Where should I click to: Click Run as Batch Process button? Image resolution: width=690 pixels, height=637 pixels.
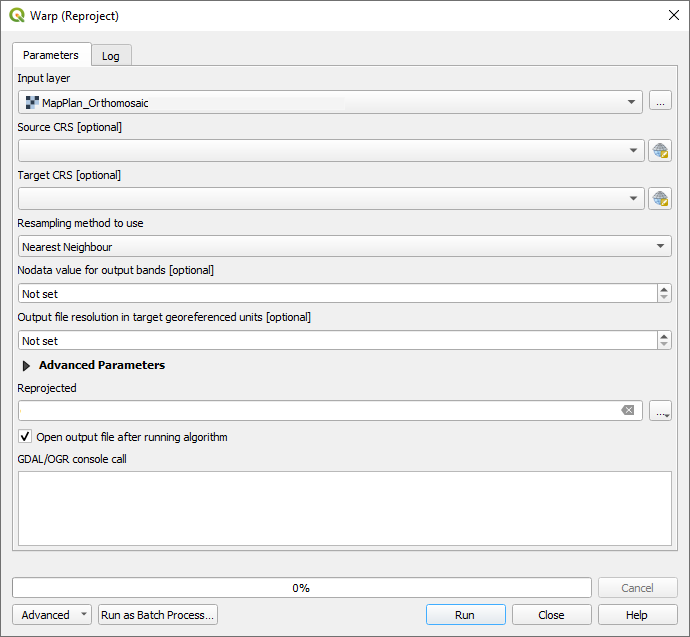[x=158, y=615]
